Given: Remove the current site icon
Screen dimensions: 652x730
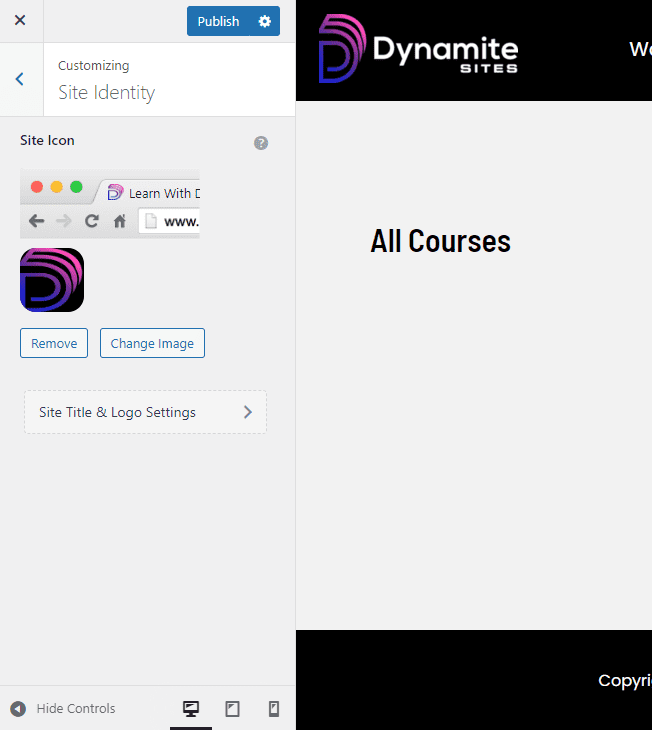Looking at the screenshot, I should (x=54, y=343).
